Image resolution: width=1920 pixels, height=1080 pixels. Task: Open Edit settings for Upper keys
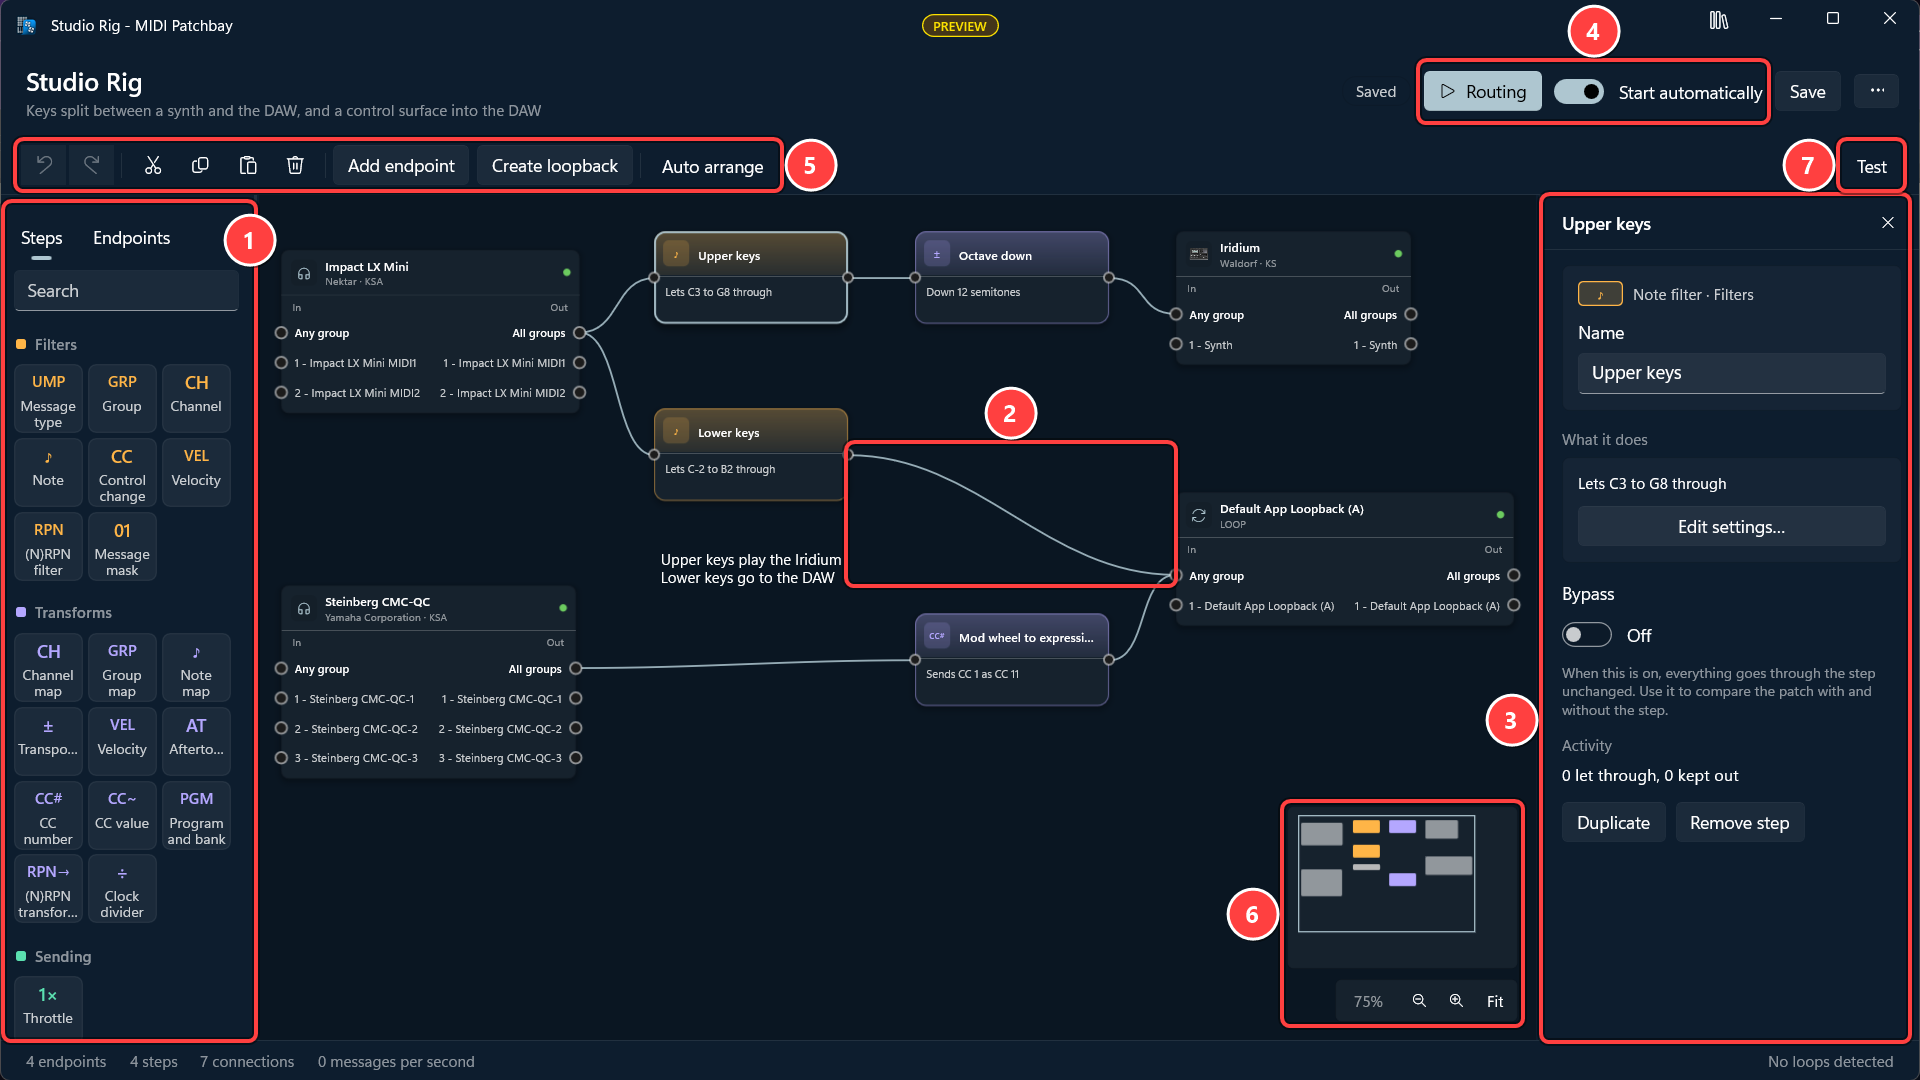pos(1731,527)
